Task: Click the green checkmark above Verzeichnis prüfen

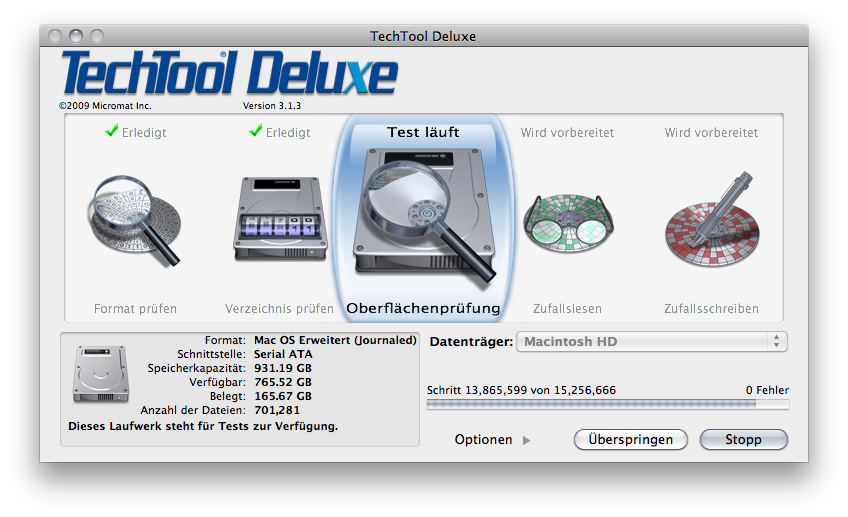Action: [256, 131]
